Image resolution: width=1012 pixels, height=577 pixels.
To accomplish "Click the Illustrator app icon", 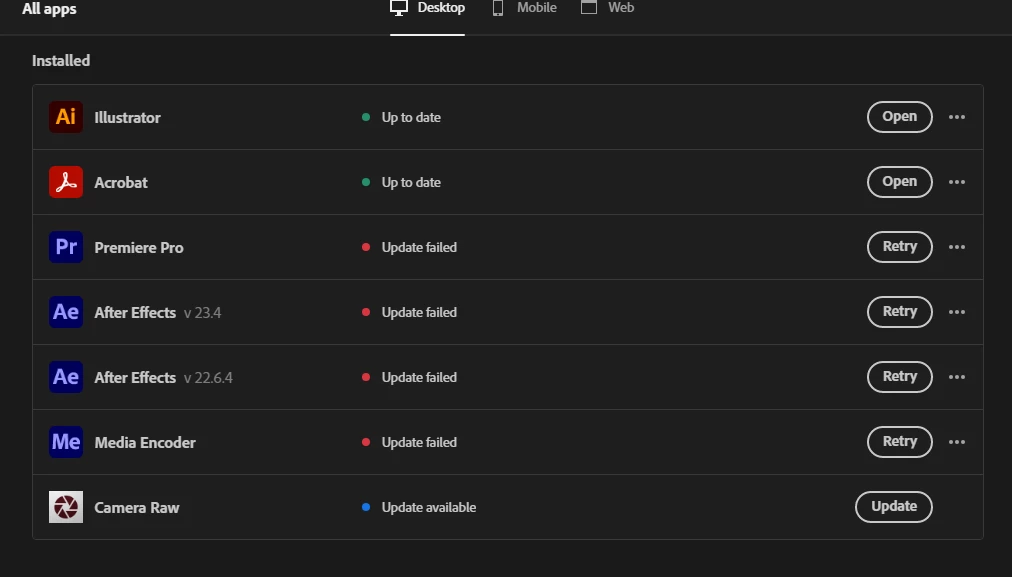I will (x=66, y=117).
